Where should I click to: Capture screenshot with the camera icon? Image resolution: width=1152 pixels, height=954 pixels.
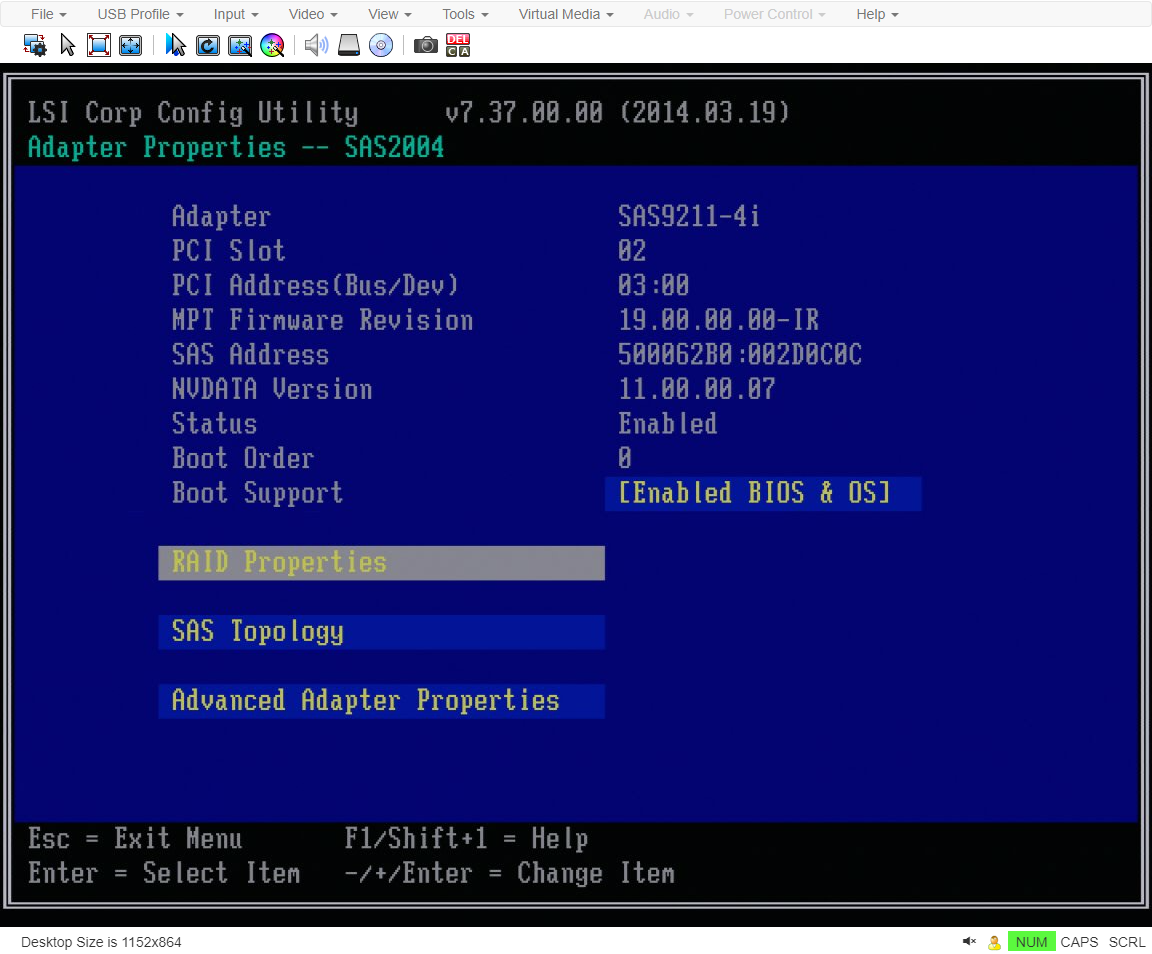pos(425,46)
